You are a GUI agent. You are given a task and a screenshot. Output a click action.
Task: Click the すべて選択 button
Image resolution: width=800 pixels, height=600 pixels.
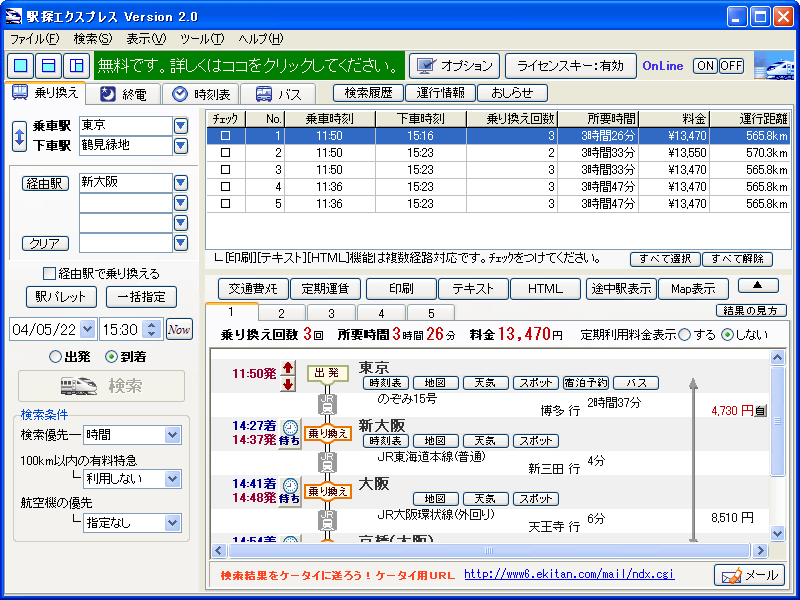tap(665, 259)
